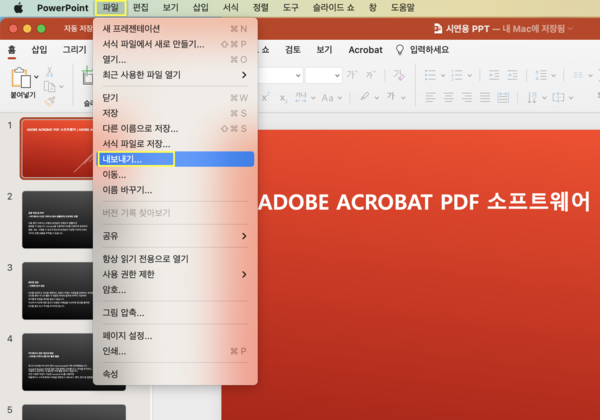The image size is (600, 420).
Task: Switch to the 그리기 ribbon tab
Action: 75,50
